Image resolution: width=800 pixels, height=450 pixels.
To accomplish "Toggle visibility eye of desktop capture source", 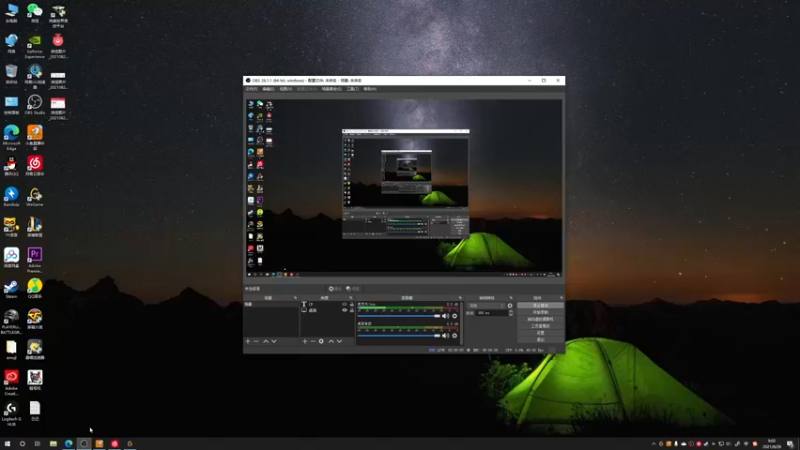I will coord(344,310).
